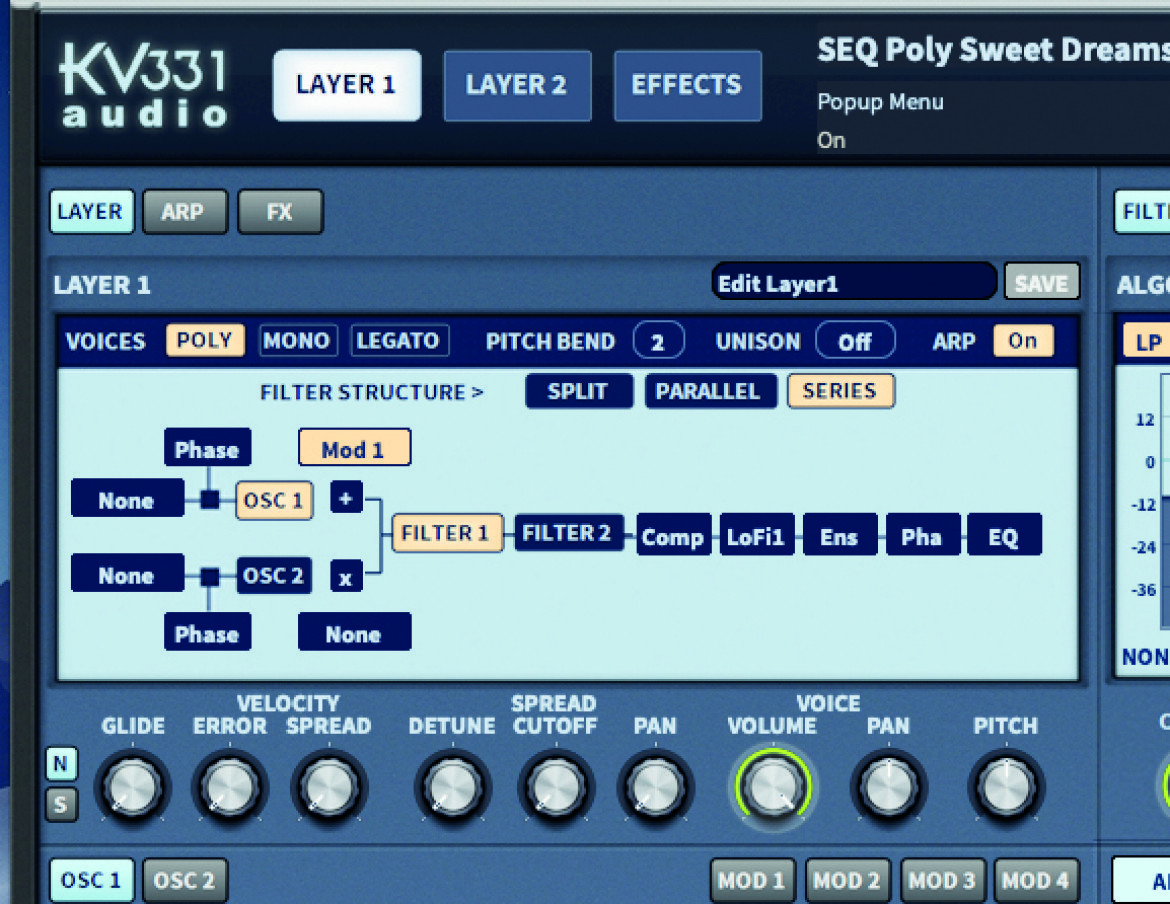Screen dimensions: 1170x904
Task: Select POLY voices mode
Action: (204, 340)
